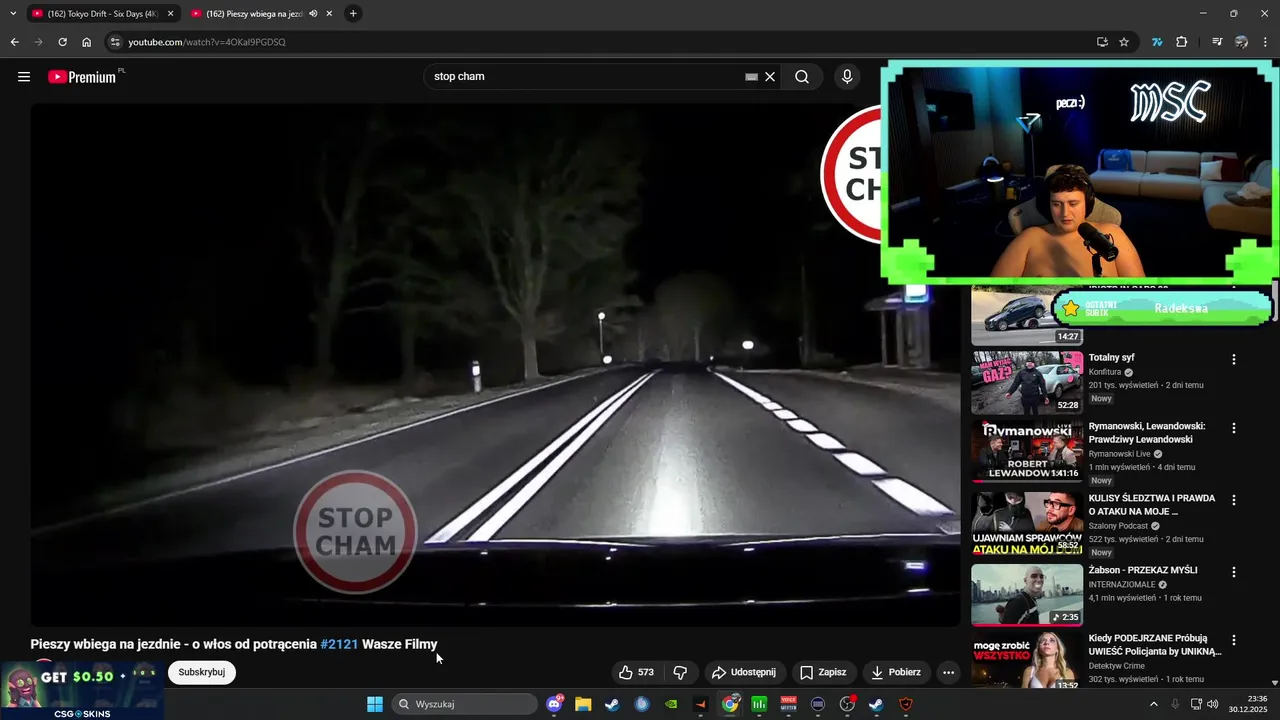Viewport: 1280px width, 720px height.
Task: Open INTERNAZIOMALE channel link
Action: 1122,585
